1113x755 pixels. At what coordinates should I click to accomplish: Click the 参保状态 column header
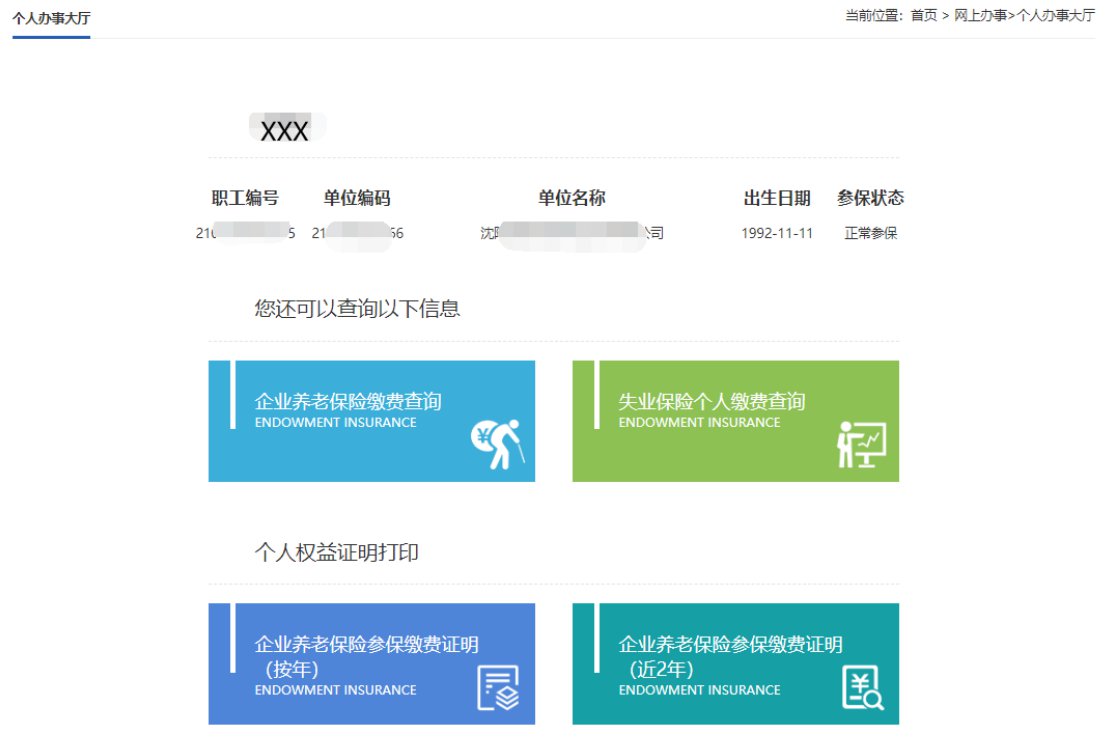(870, 198)
